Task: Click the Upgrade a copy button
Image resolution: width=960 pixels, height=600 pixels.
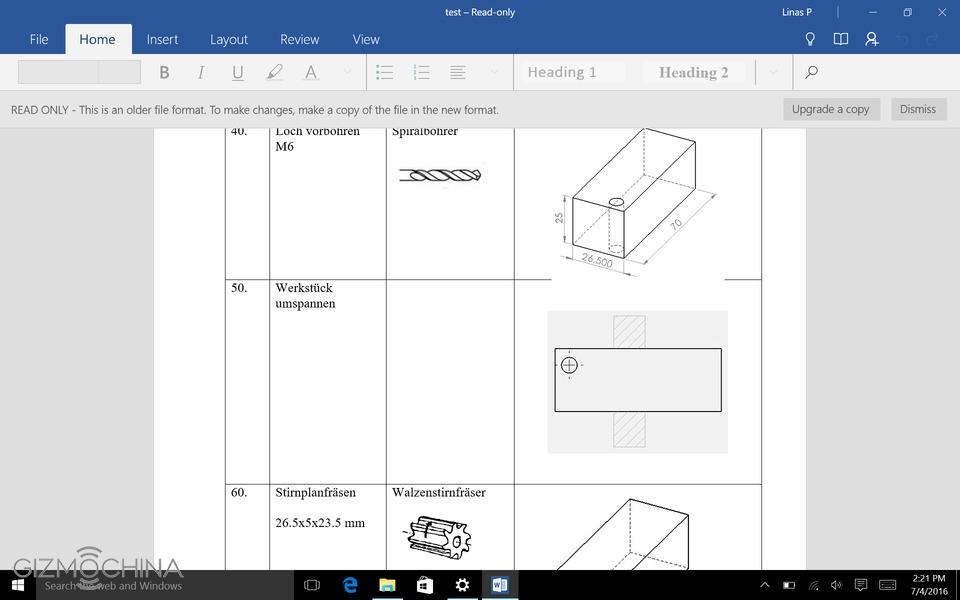Action: 830,109
